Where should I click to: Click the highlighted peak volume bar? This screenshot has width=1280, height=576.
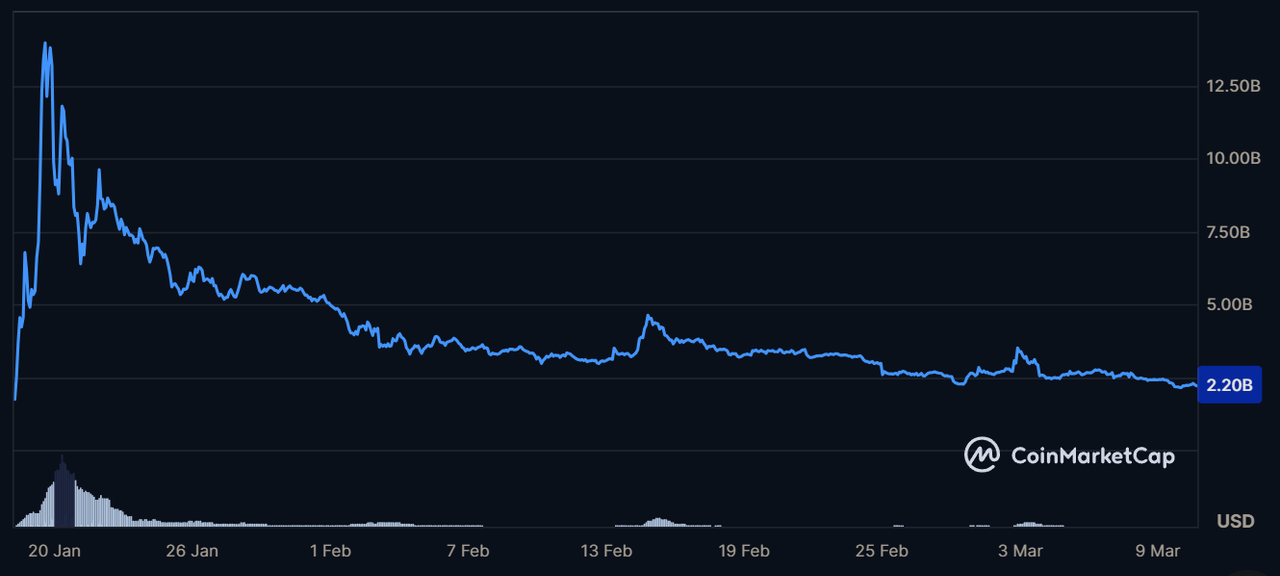(x=64, y=493)
